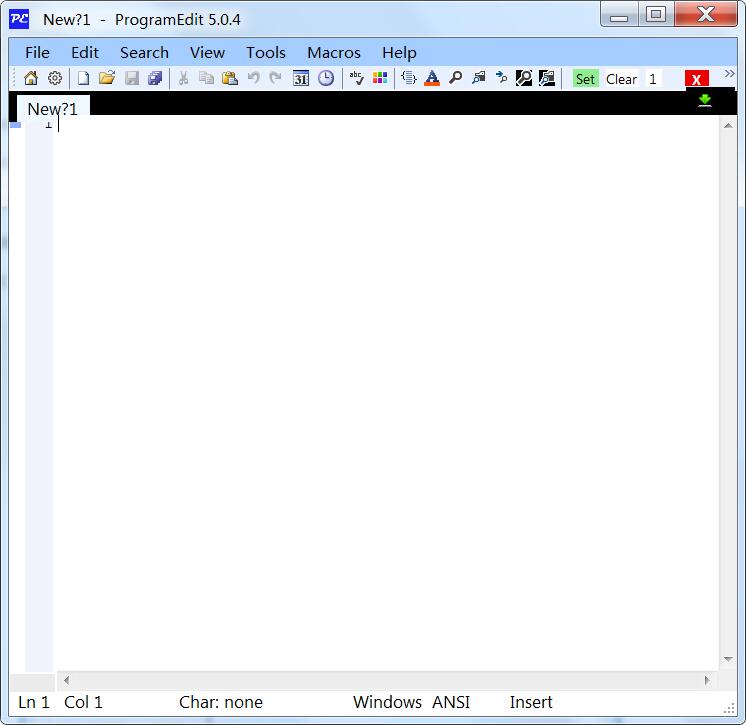
Task: Open a file with the folder icon
Action: [x=107, y=78]
